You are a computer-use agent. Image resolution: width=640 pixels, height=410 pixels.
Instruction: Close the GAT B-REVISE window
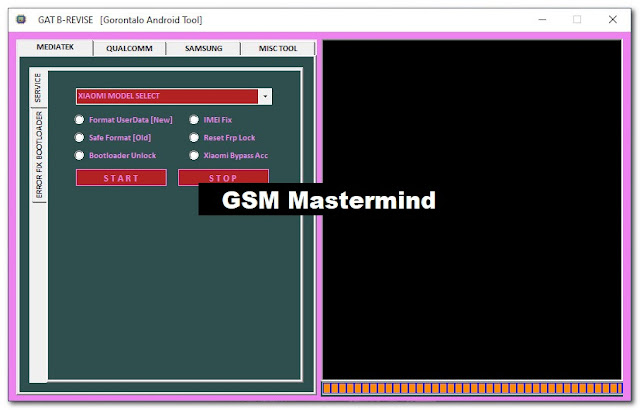point(612,19)
